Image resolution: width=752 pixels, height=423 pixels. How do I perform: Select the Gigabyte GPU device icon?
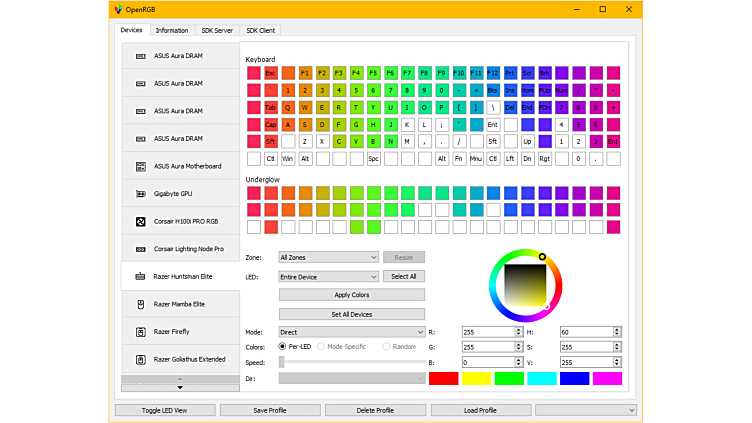pos(141,193)
